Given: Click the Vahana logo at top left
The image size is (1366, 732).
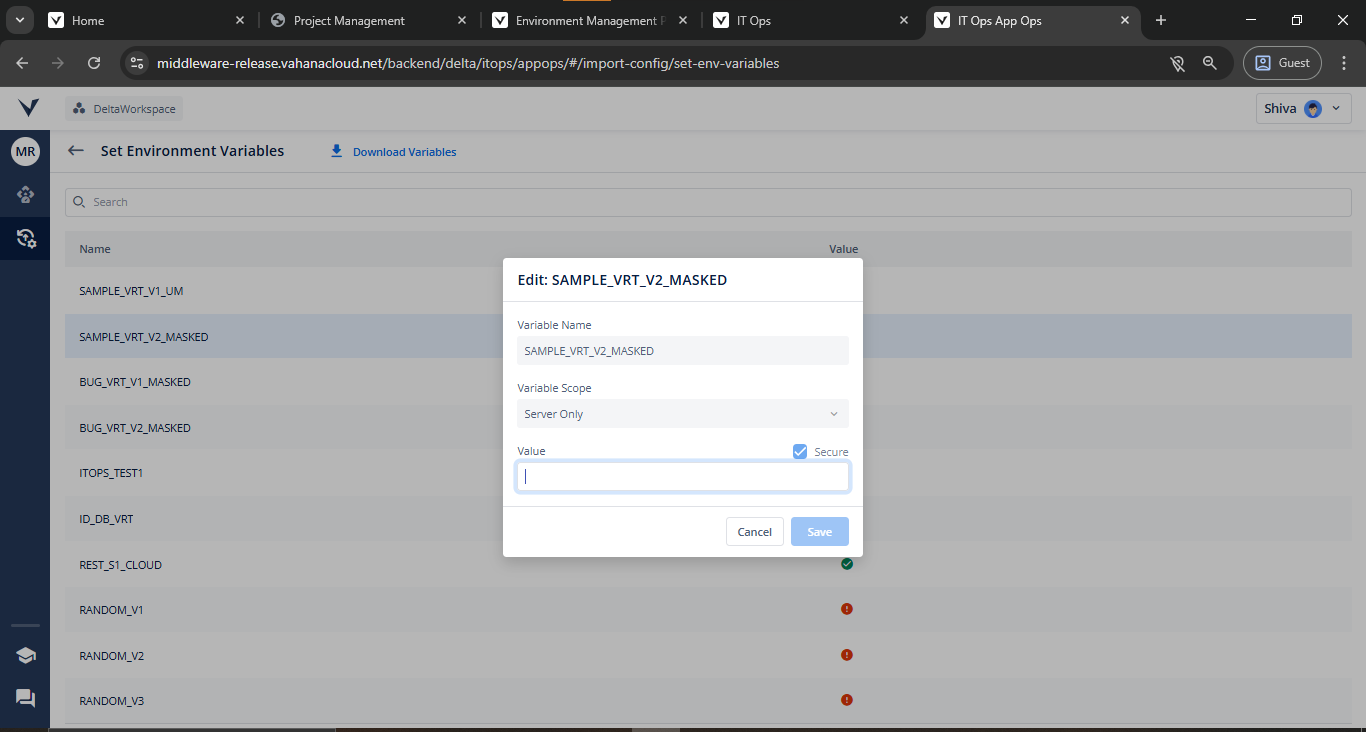Looking at the screenshot, I should (28, 108).
